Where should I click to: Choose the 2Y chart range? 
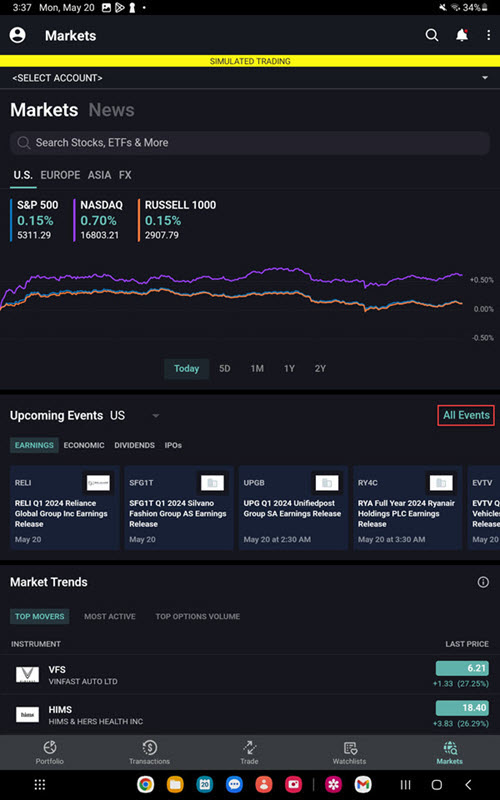point(320,368)
